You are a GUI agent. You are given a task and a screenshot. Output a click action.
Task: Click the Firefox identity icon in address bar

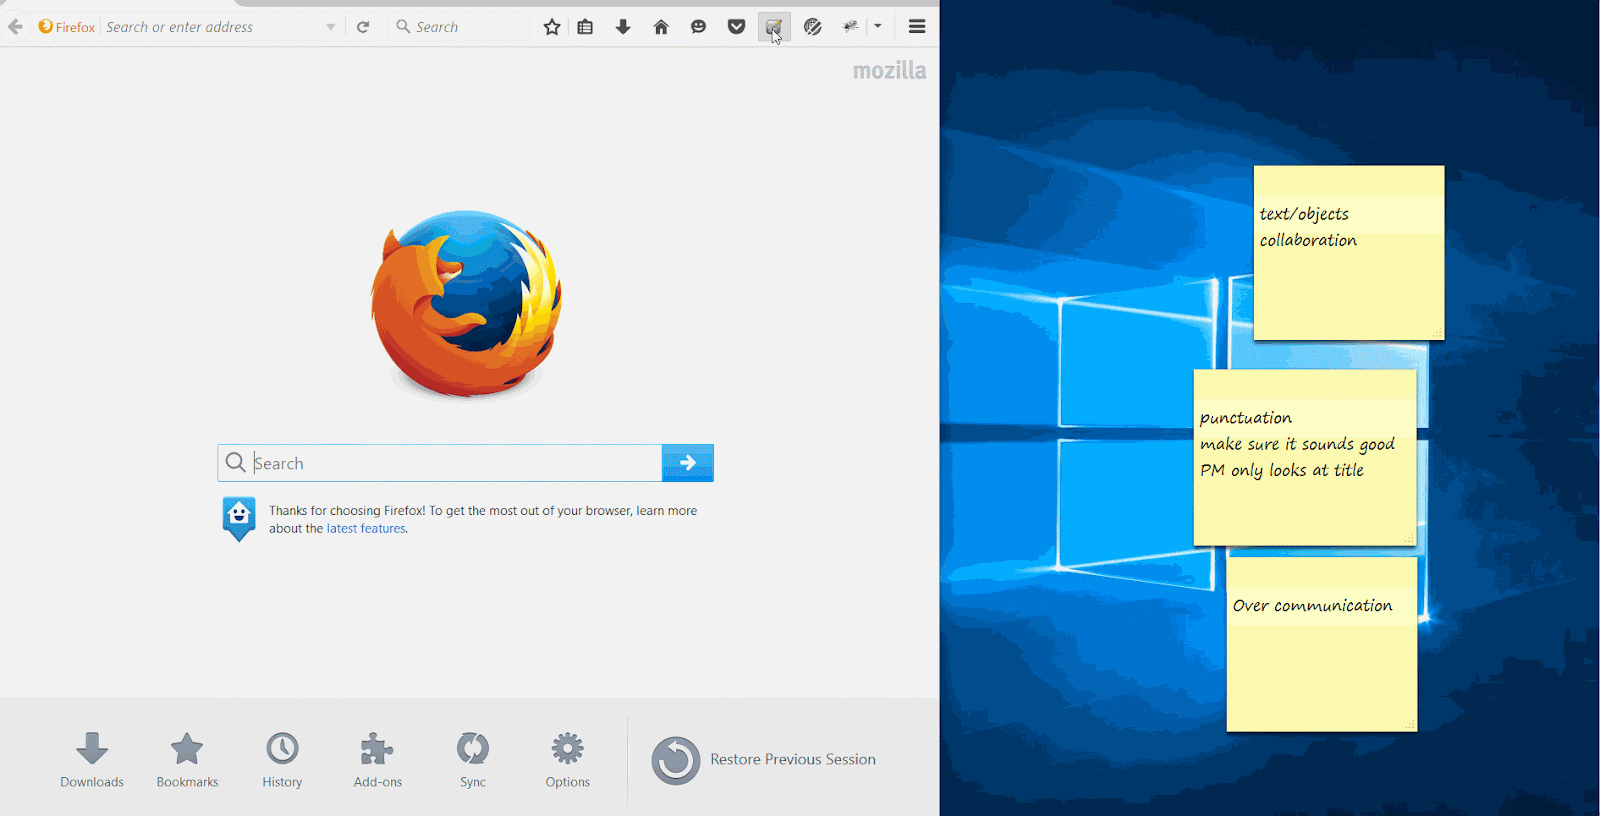[66, 27]
